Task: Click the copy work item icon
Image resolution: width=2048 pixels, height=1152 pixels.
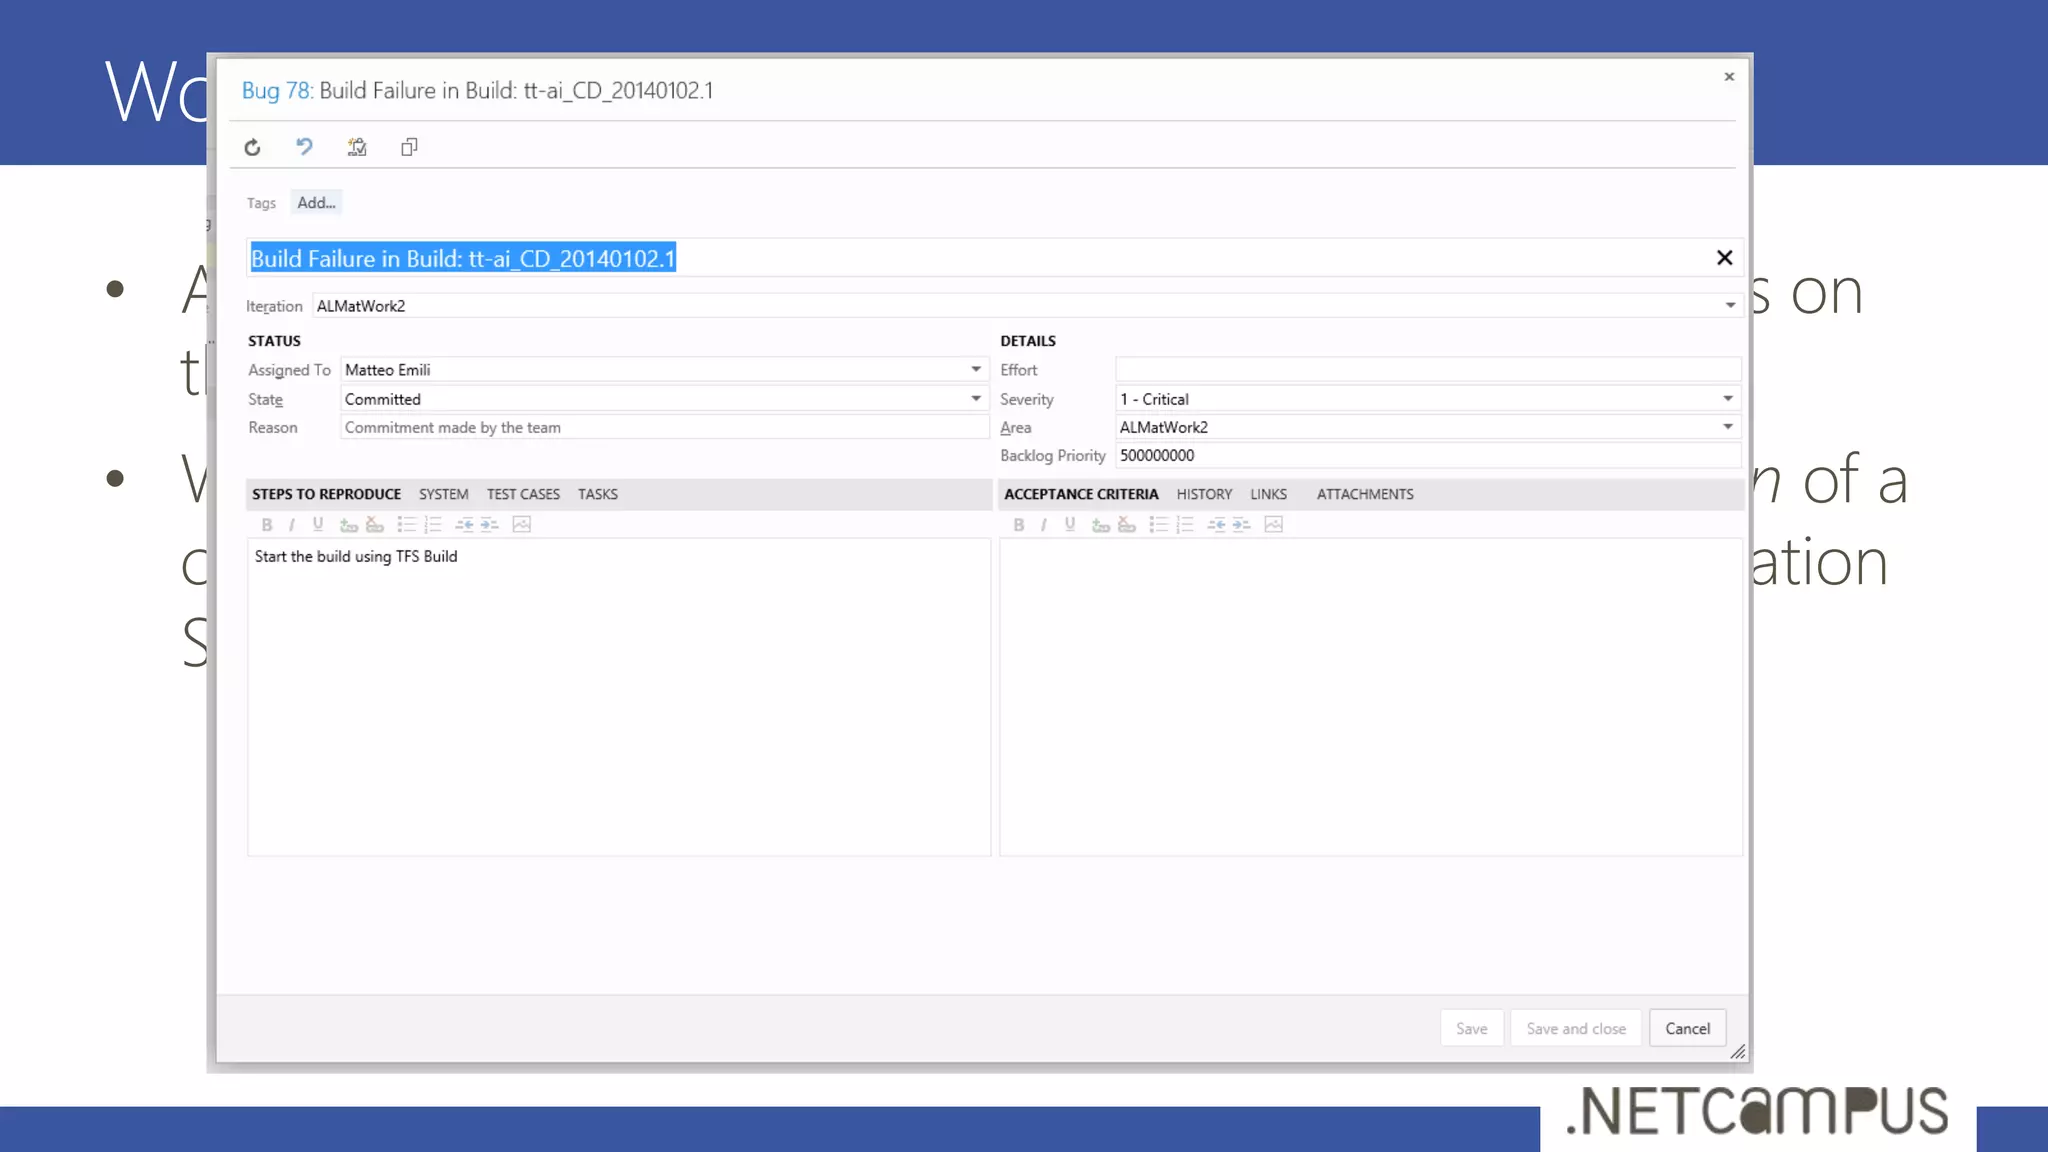Action: coord(409,147)
